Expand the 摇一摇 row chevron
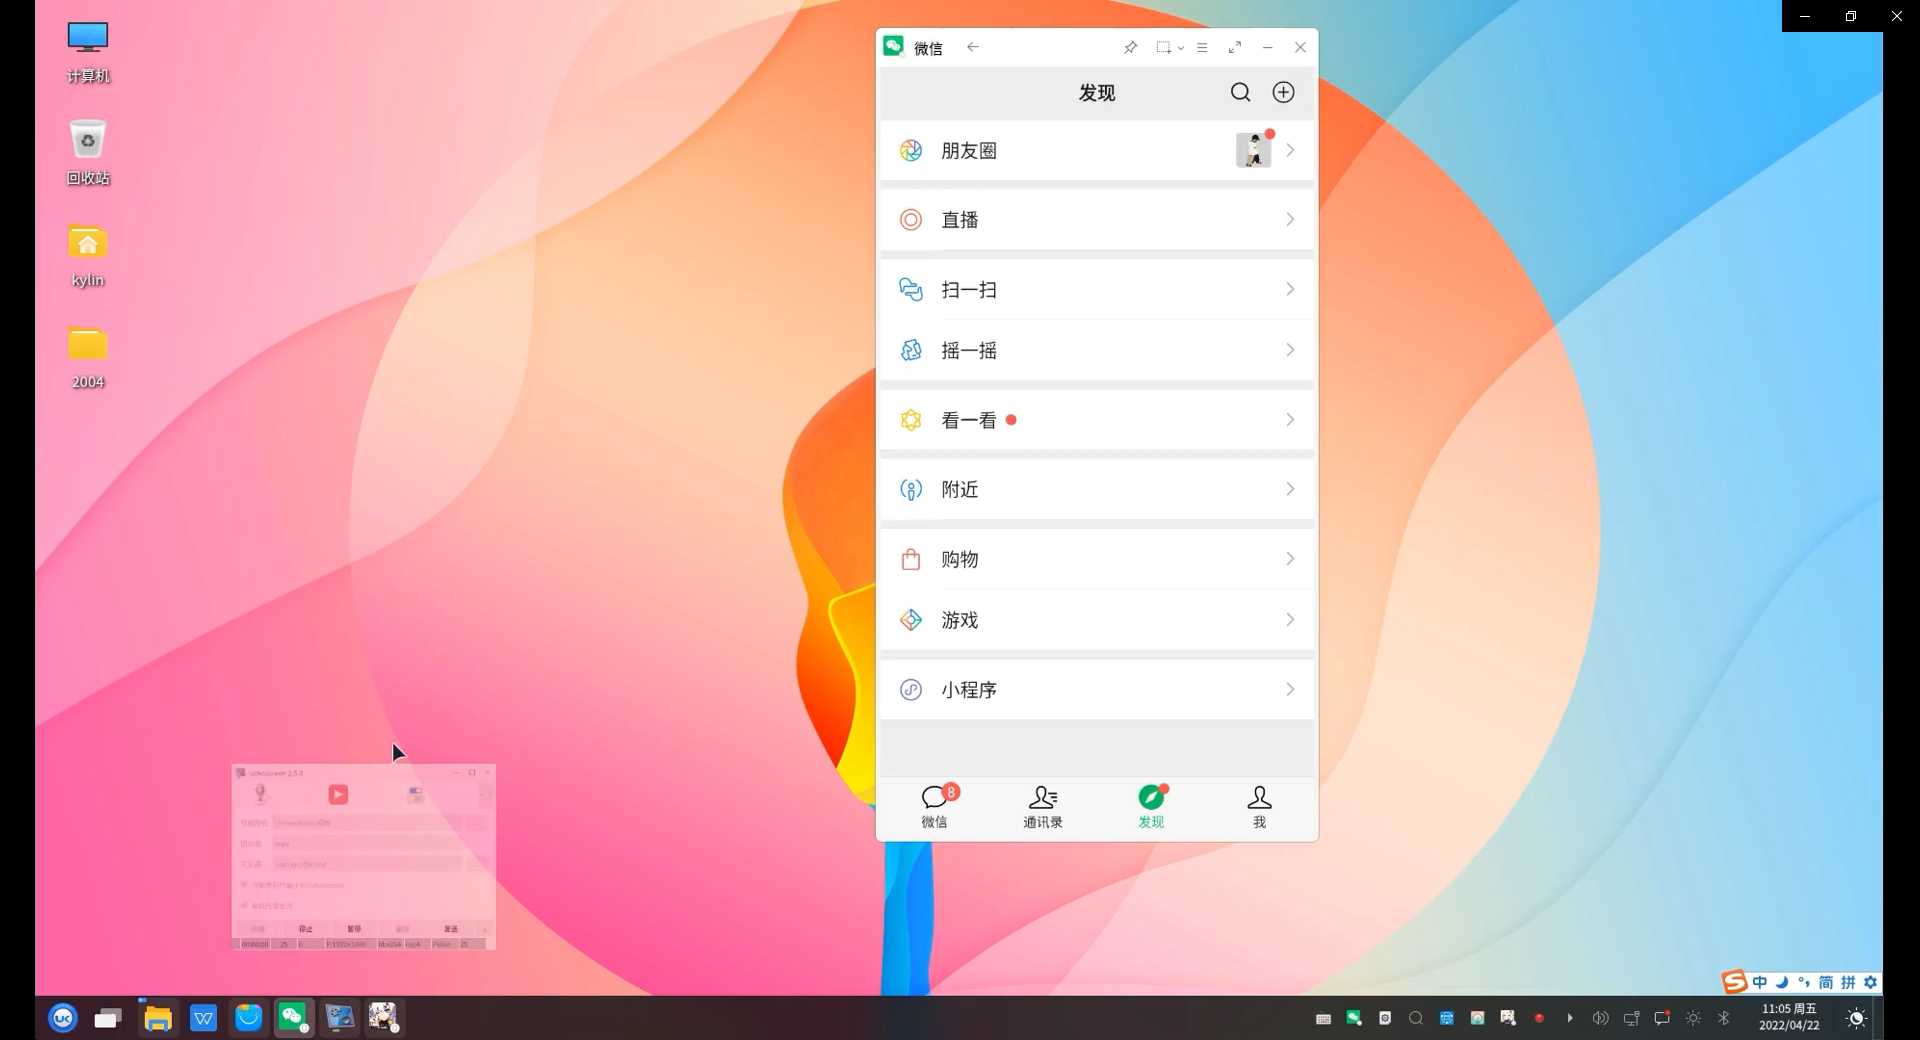The height and width of the screenshot is (1040, 1920). pos(1290,350)
